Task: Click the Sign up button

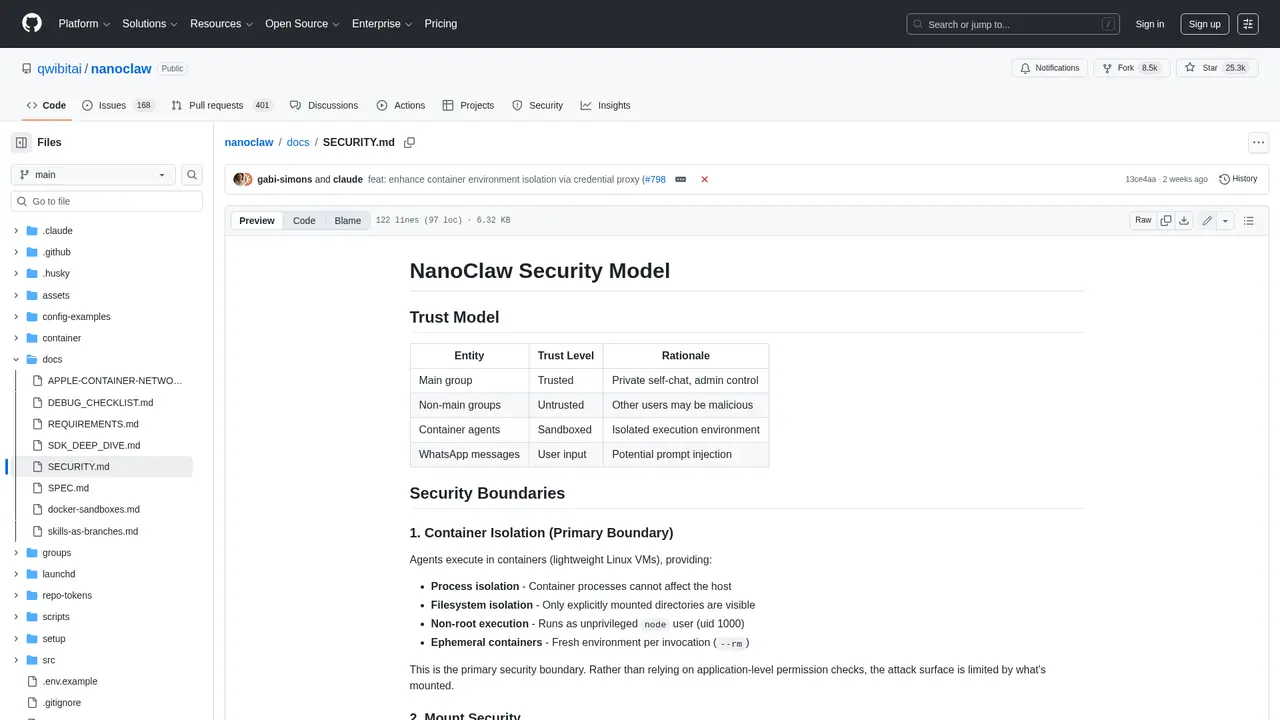Action: [x=1204, y=24]
